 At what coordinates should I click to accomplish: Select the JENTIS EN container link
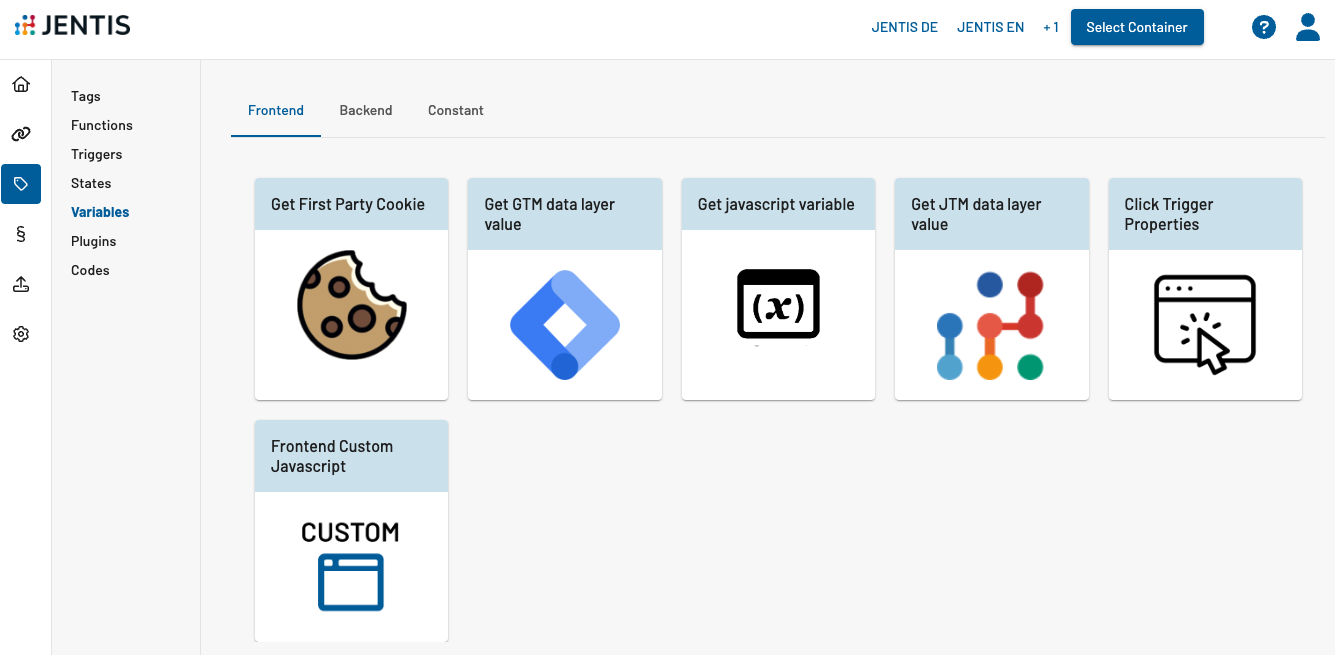tap(991, 27)
